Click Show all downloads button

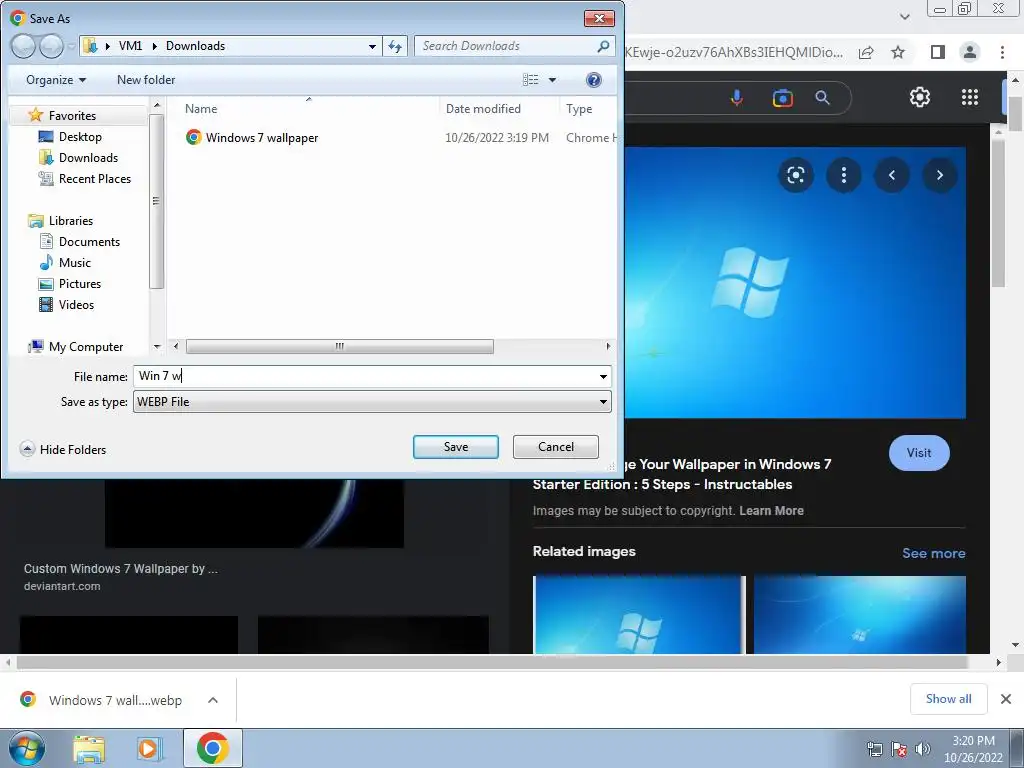pos(948,699)
